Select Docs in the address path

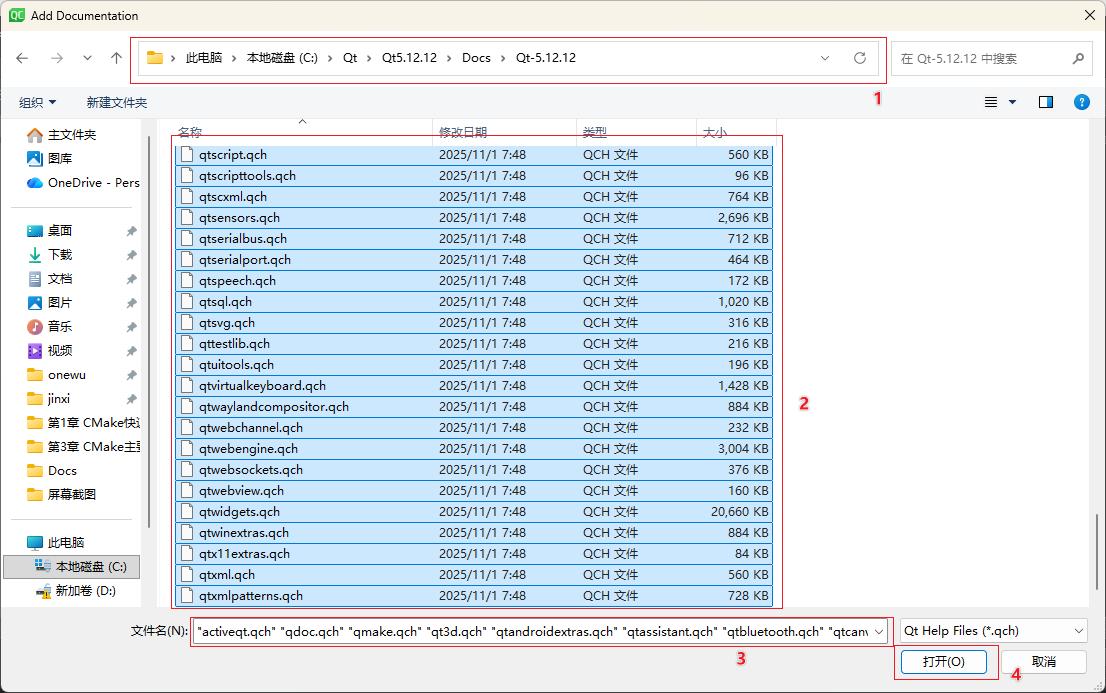[x=476, y=58]
